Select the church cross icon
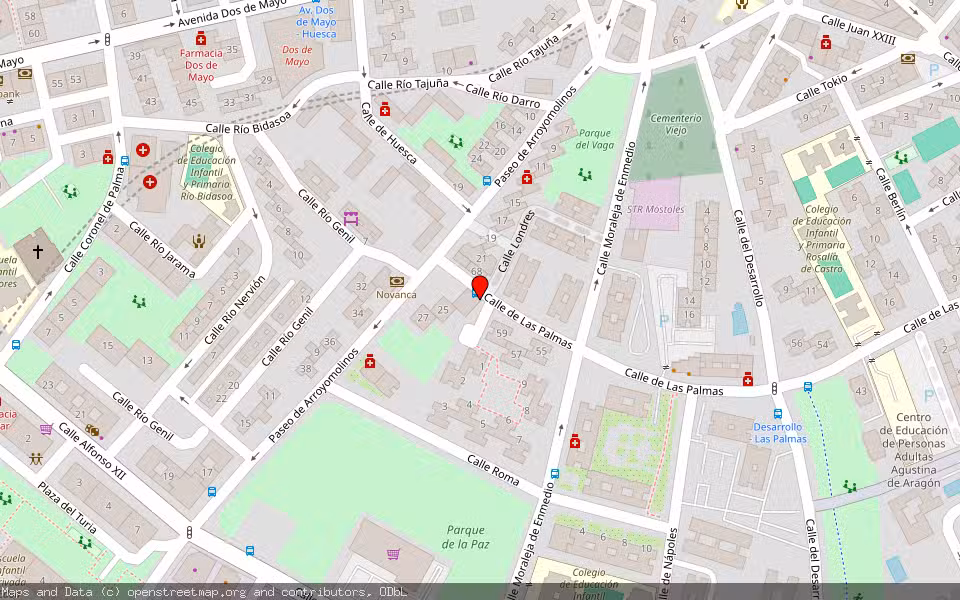 pos(38,251)
